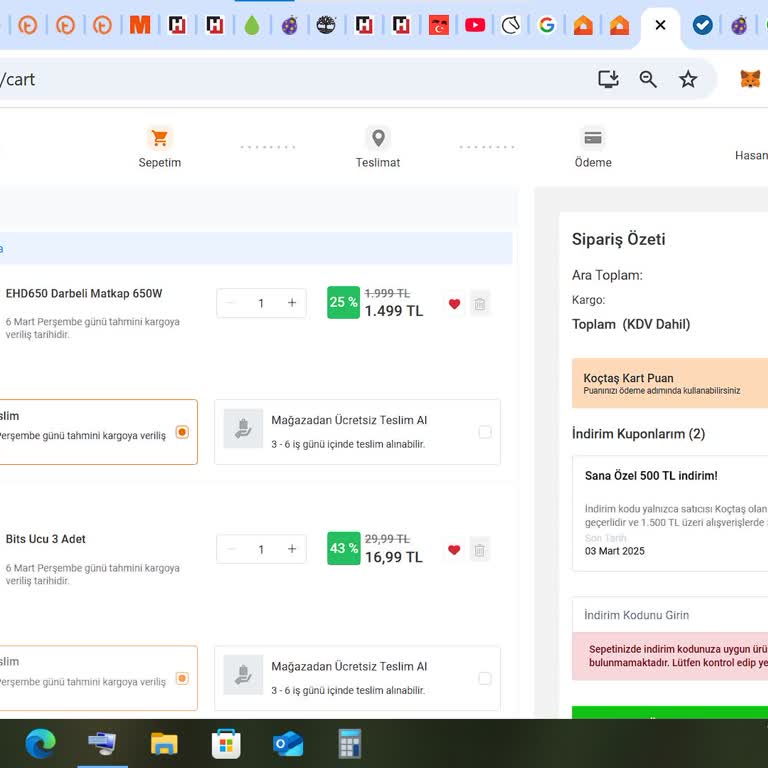Viewport: 768px width, 768px height.
Task: Open the MetaMask fox extension
Action: click(749, 79)
